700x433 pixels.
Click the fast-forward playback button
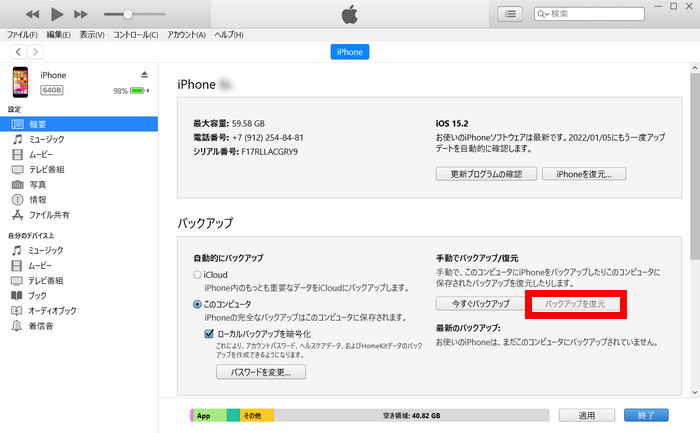[x=81, y=14]
